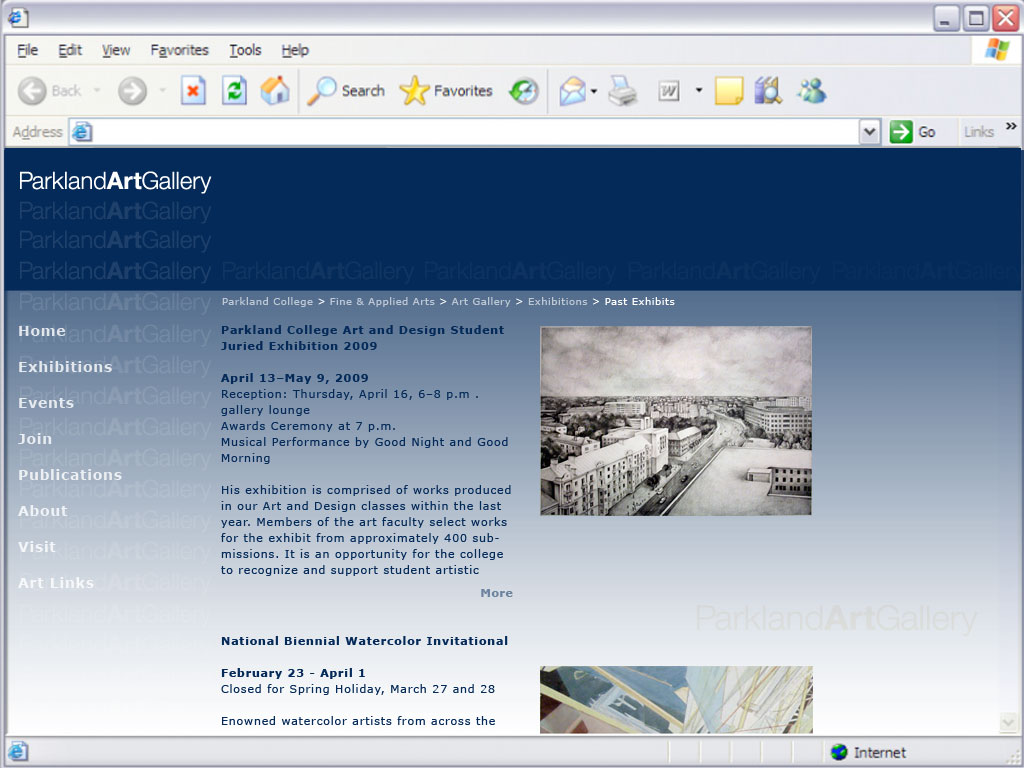Click the Edit with Word icon
1024x768 pixels.
[x=669, y=91]
